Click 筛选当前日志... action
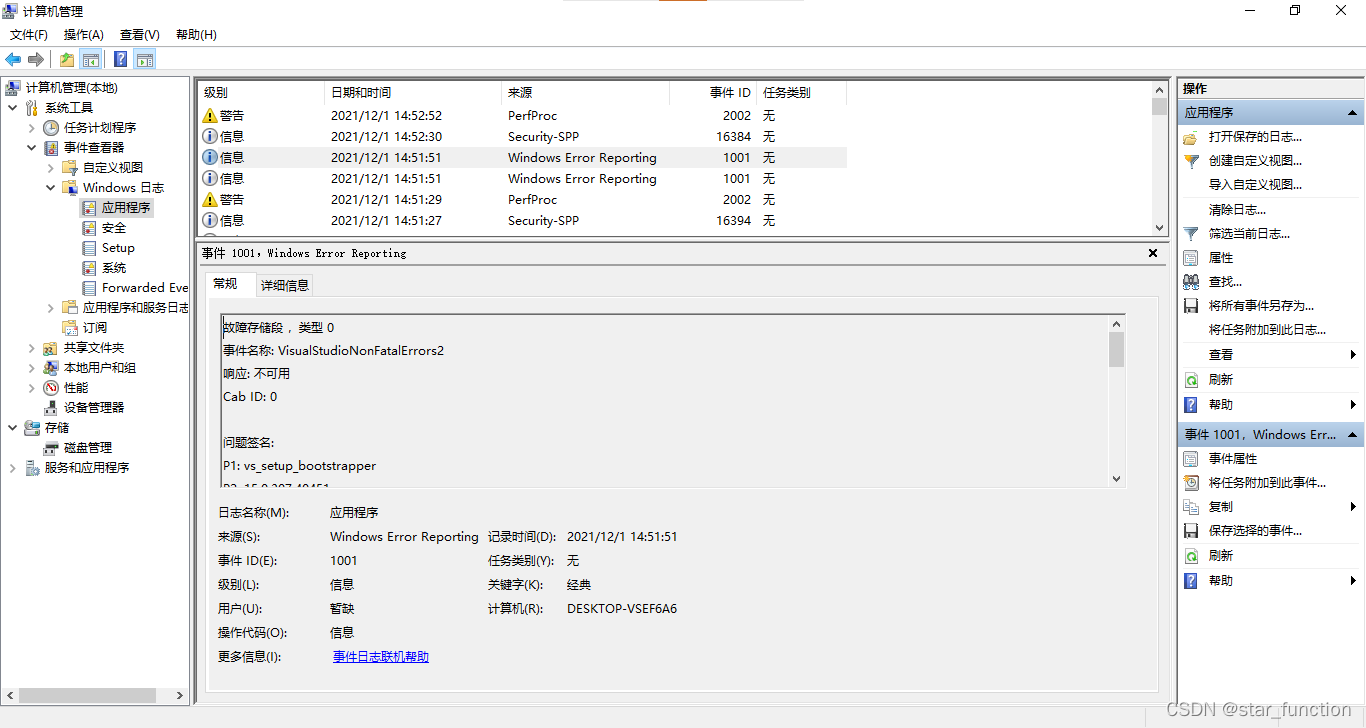The image size is (1366, 728). tap(1249, 234)
